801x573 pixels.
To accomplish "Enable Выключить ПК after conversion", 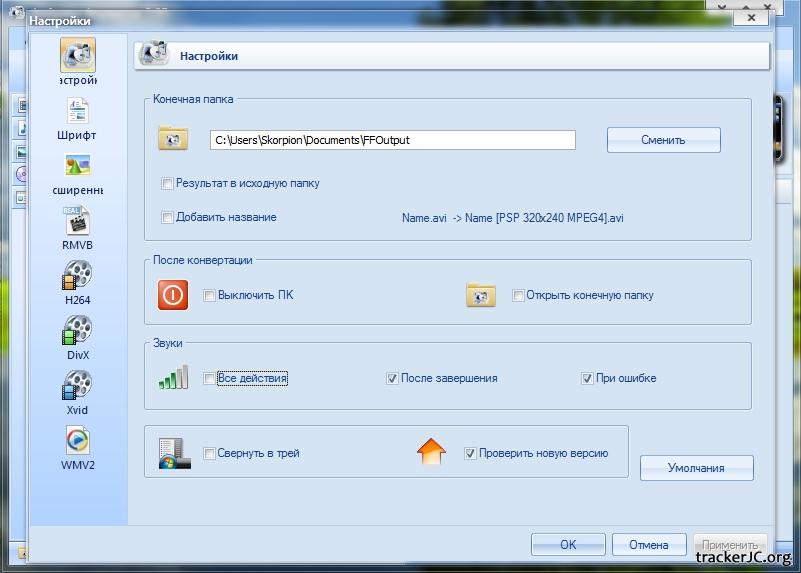I will point(209,296).
